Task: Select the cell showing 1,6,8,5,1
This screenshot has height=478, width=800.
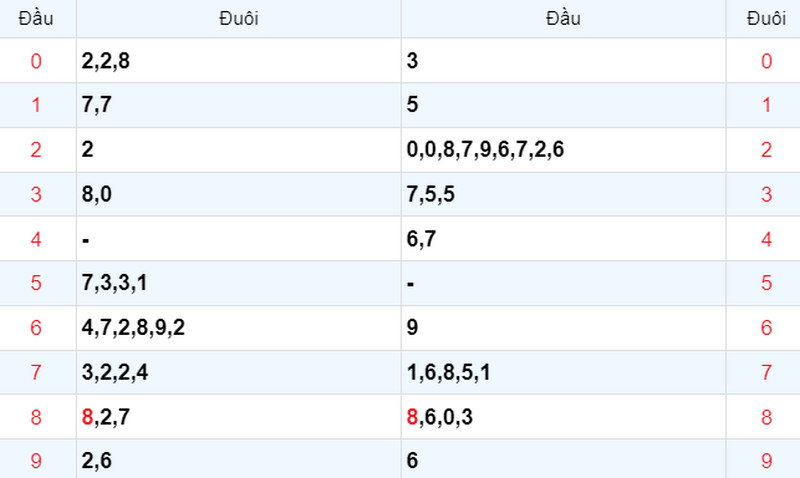Action: tap(563, 372)
